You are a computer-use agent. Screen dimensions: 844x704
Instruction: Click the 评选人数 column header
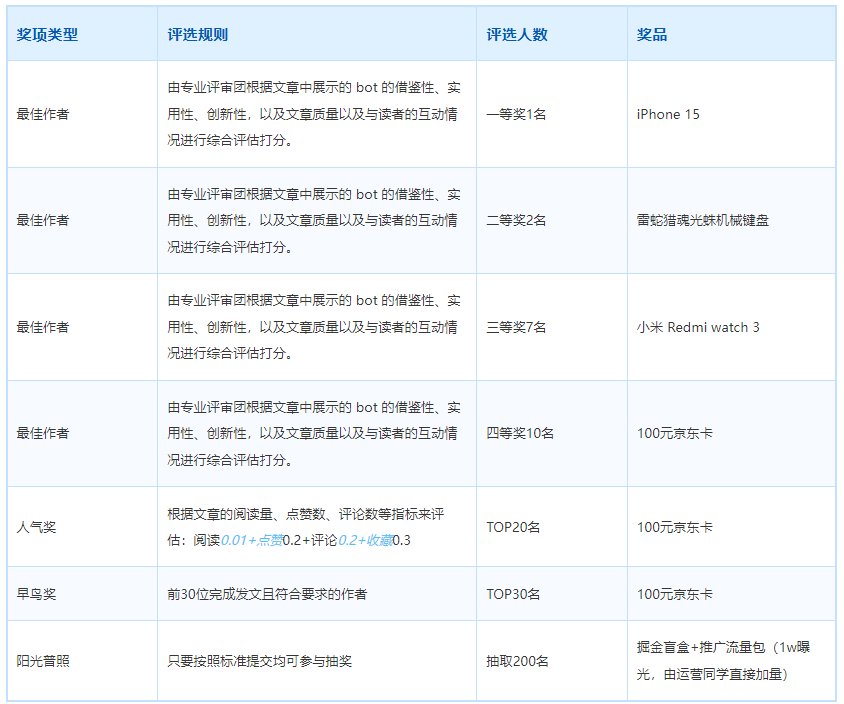[511, 33]
